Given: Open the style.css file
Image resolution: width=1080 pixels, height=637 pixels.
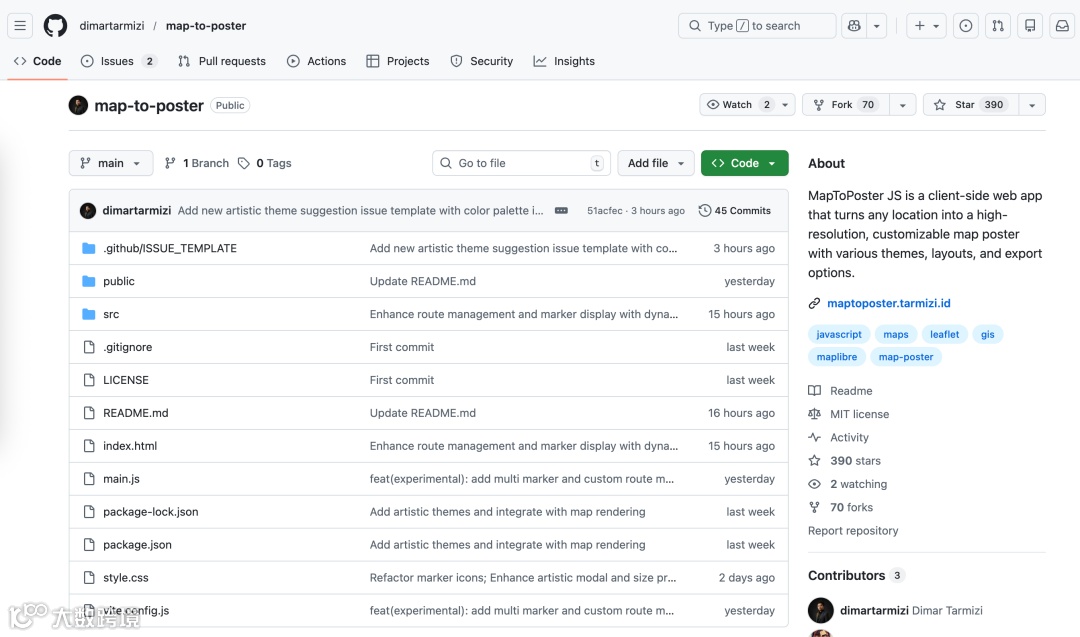Looking at the screenshot, I should (125, 578).
